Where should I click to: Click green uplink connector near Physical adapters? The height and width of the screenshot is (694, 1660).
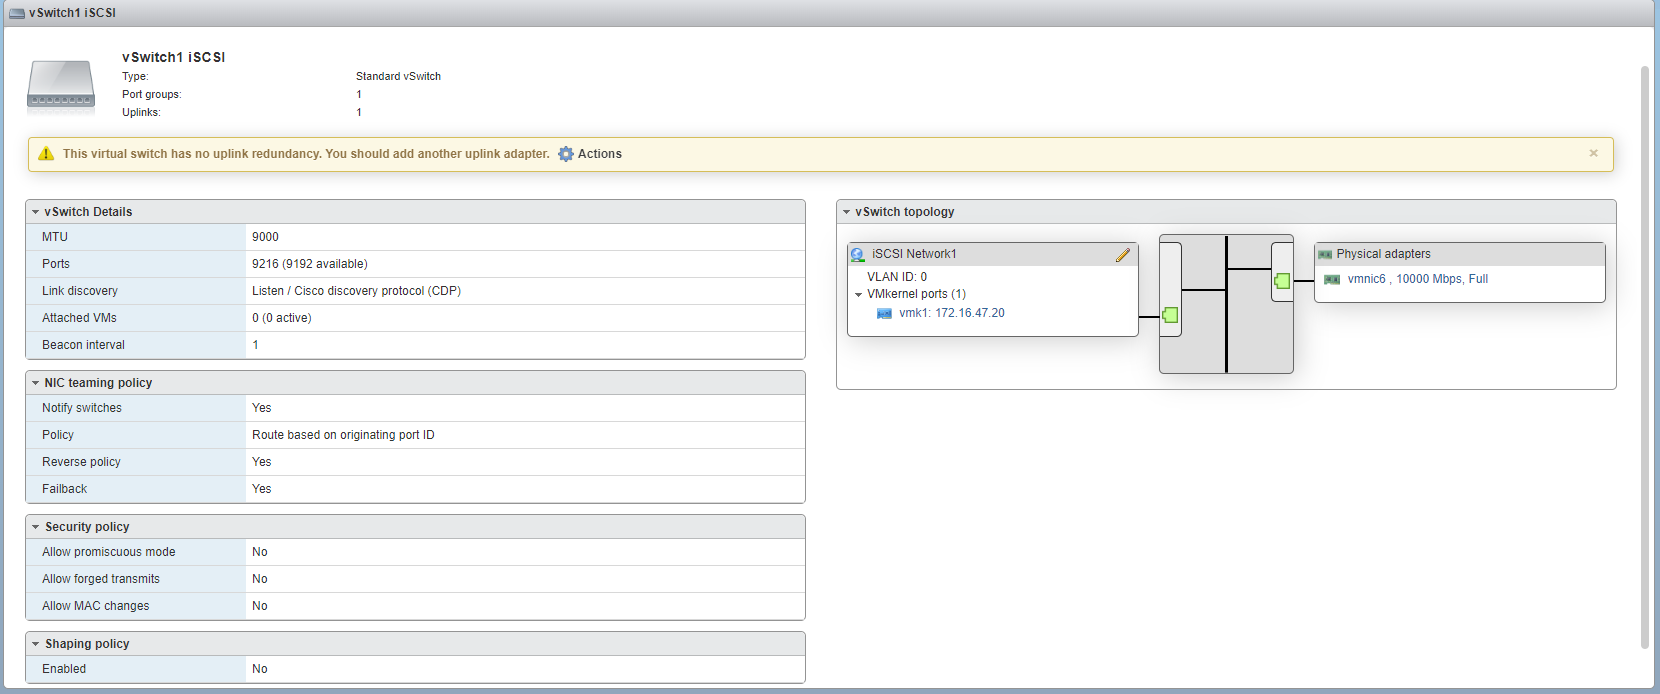pos(1283,281)
